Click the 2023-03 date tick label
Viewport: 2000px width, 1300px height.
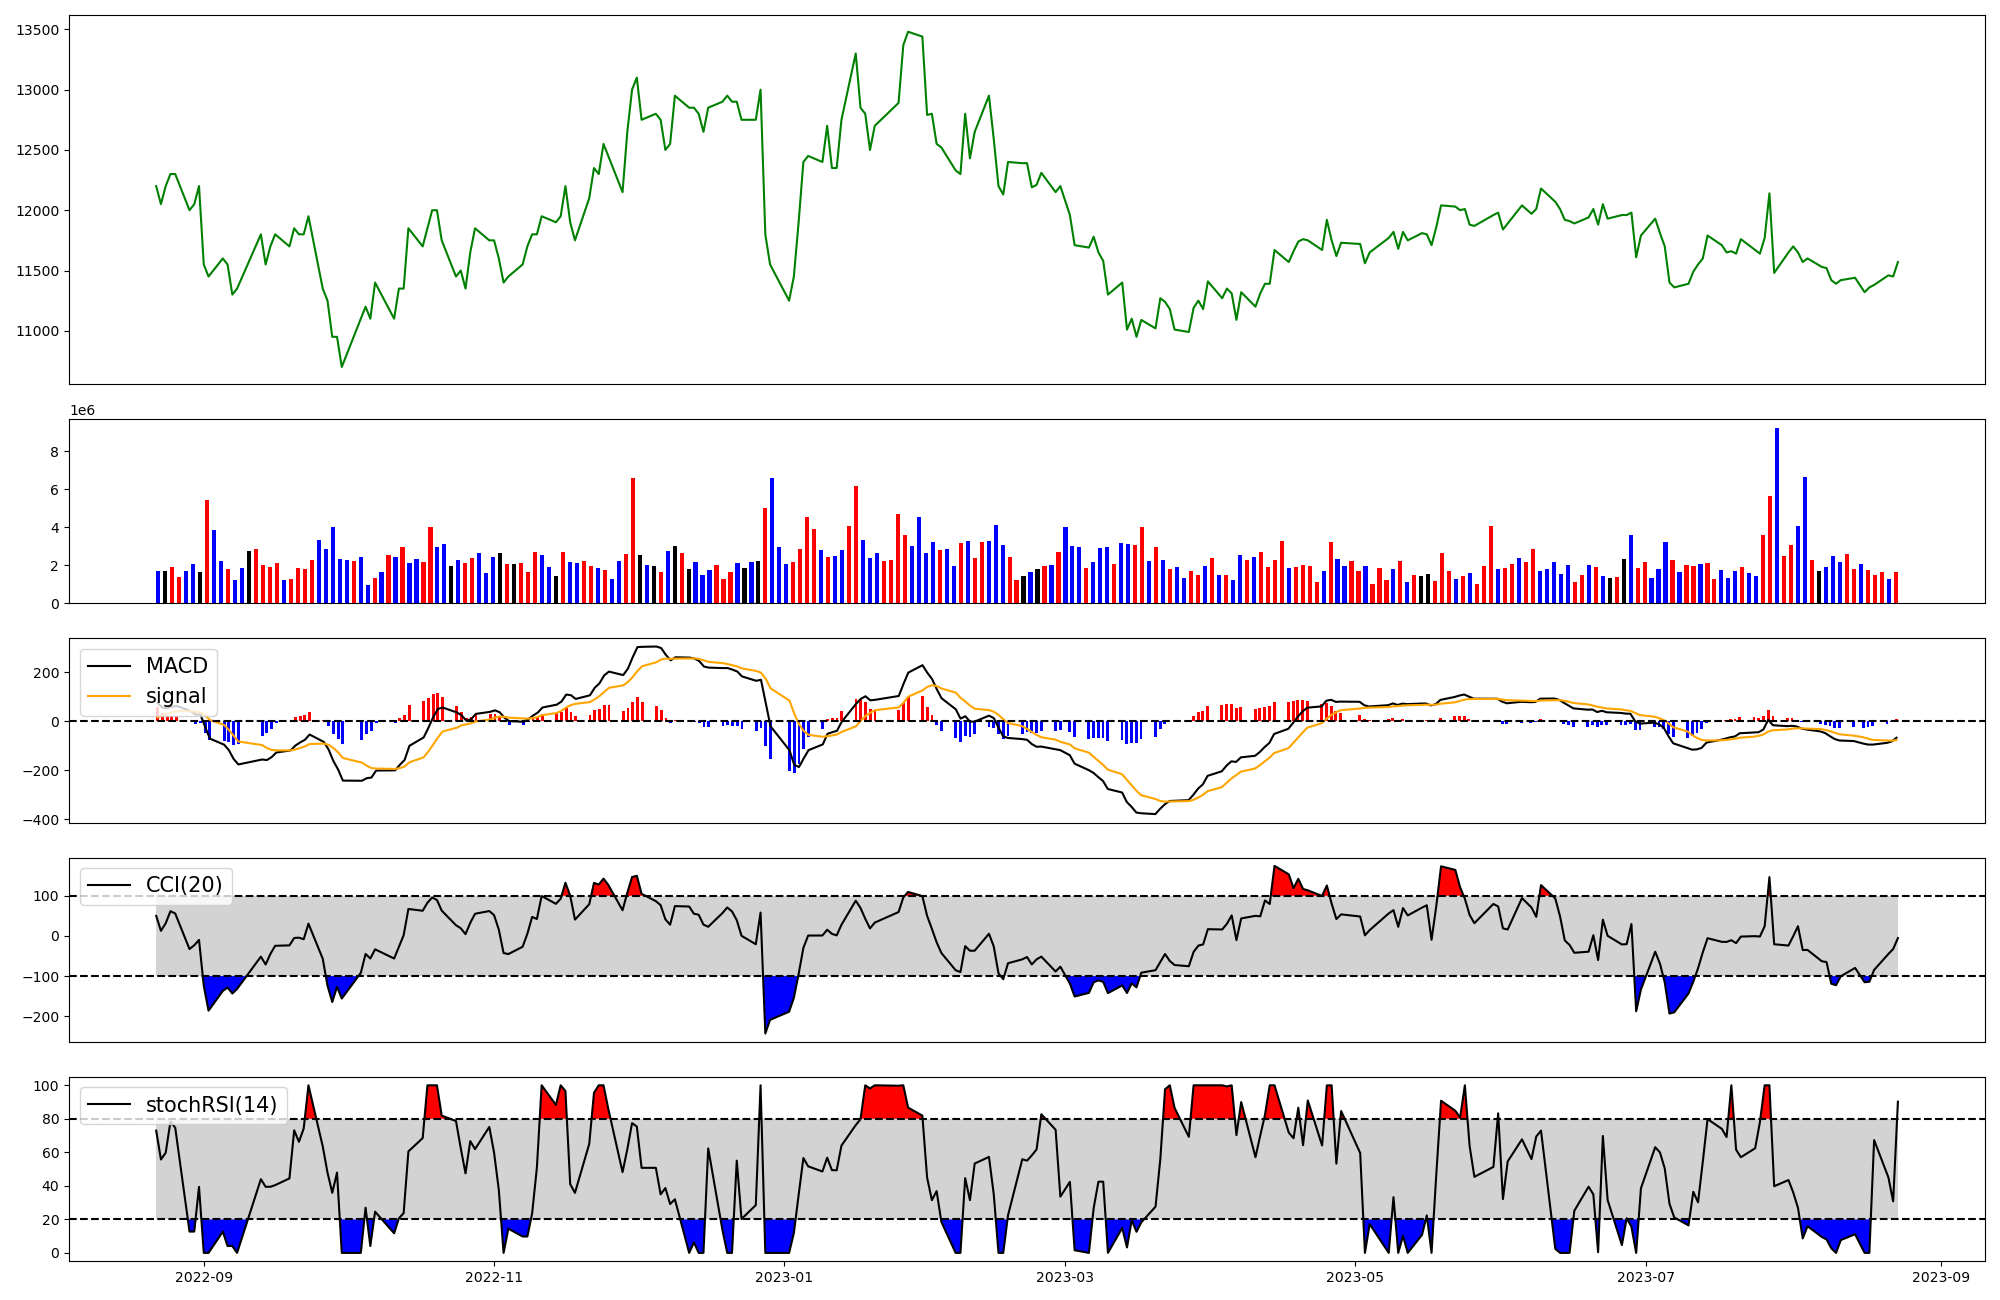[1065, 1277]
